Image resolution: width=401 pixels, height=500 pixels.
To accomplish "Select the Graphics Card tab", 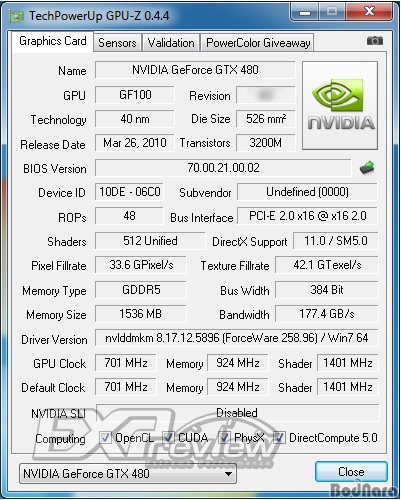I will pos(53,41).
